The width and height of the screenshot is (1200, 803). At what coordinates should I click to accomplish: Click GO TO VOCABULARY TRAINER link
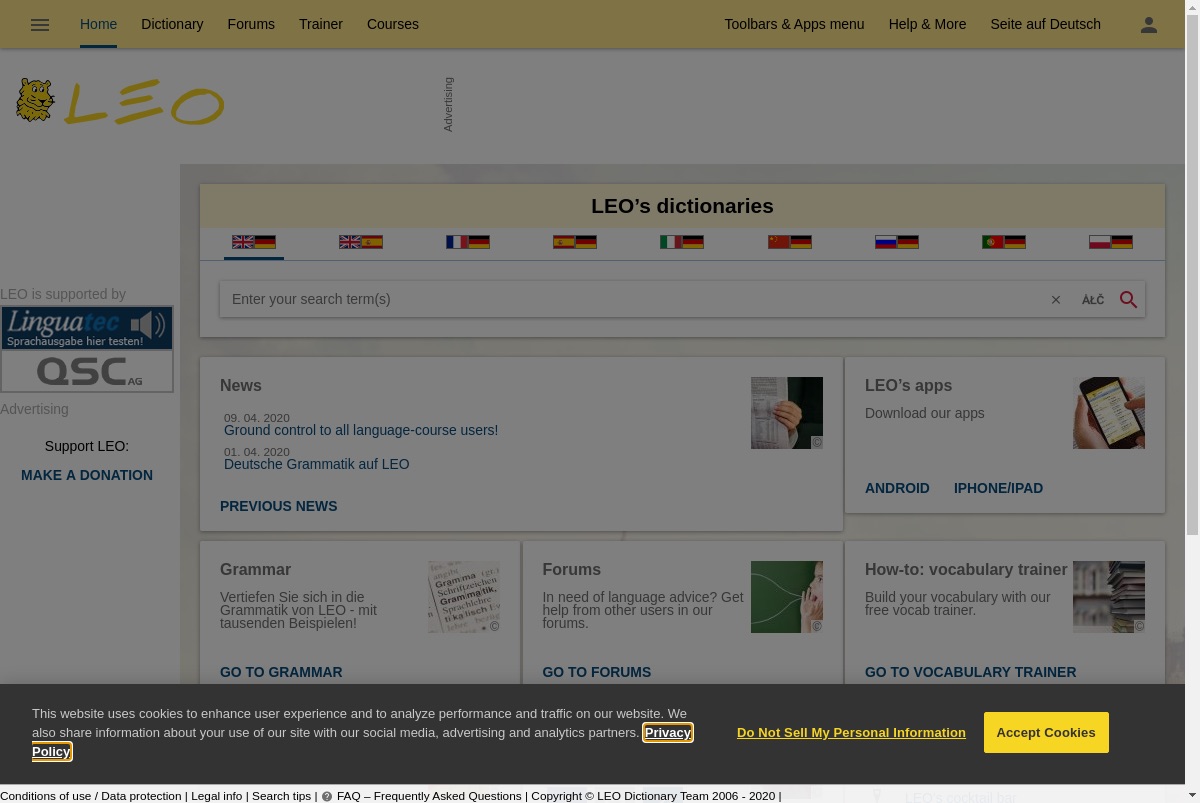pyautogui.click(x=970, y=672)
